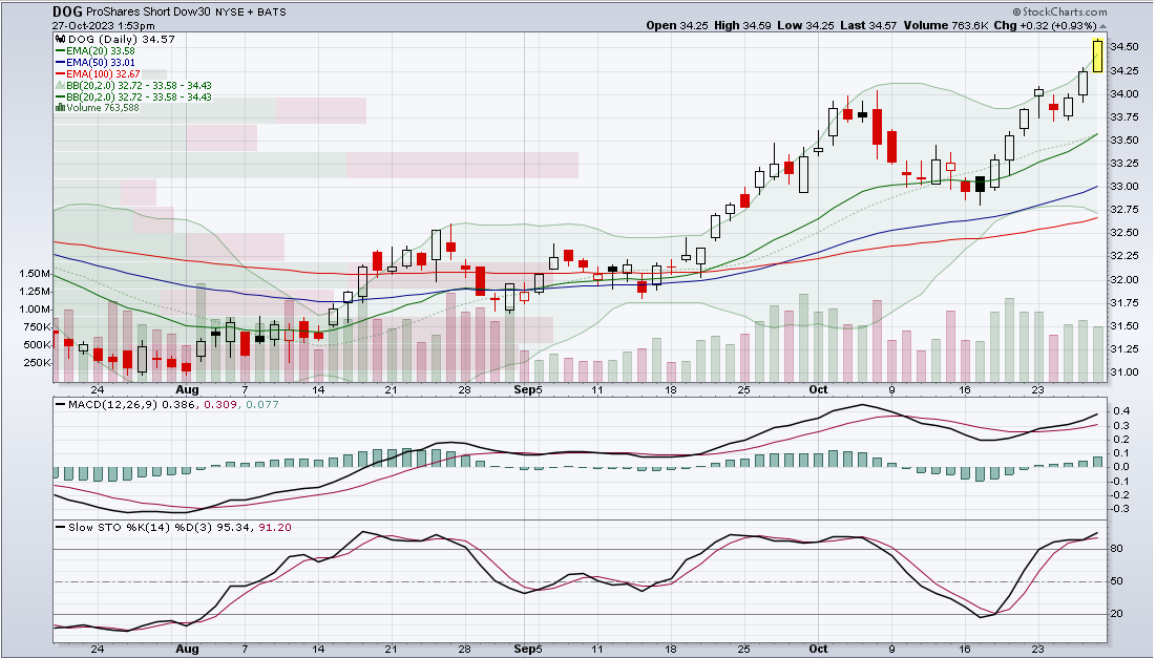The width and height of the screenshot is (1153, 659).
Task: Click the Oct date label under the stochastic panel
Action: pos(818,649)
